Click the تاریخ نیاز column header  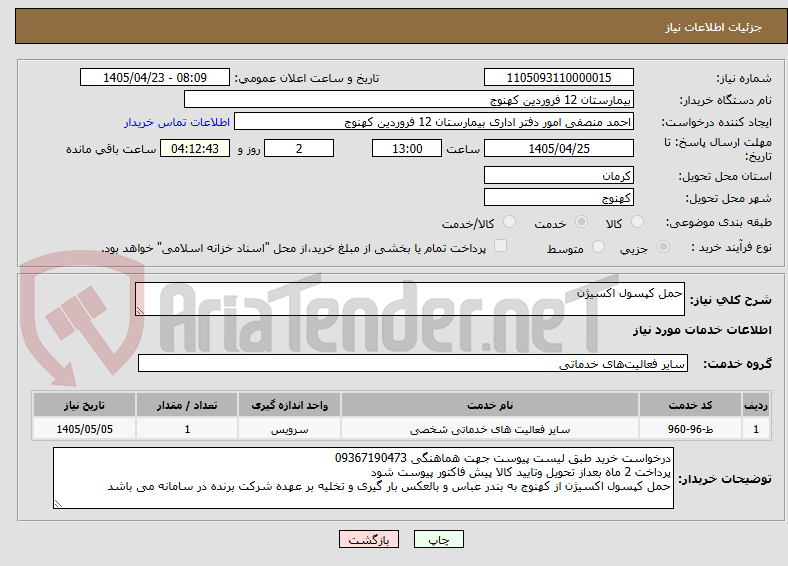[x=84, y=405]
